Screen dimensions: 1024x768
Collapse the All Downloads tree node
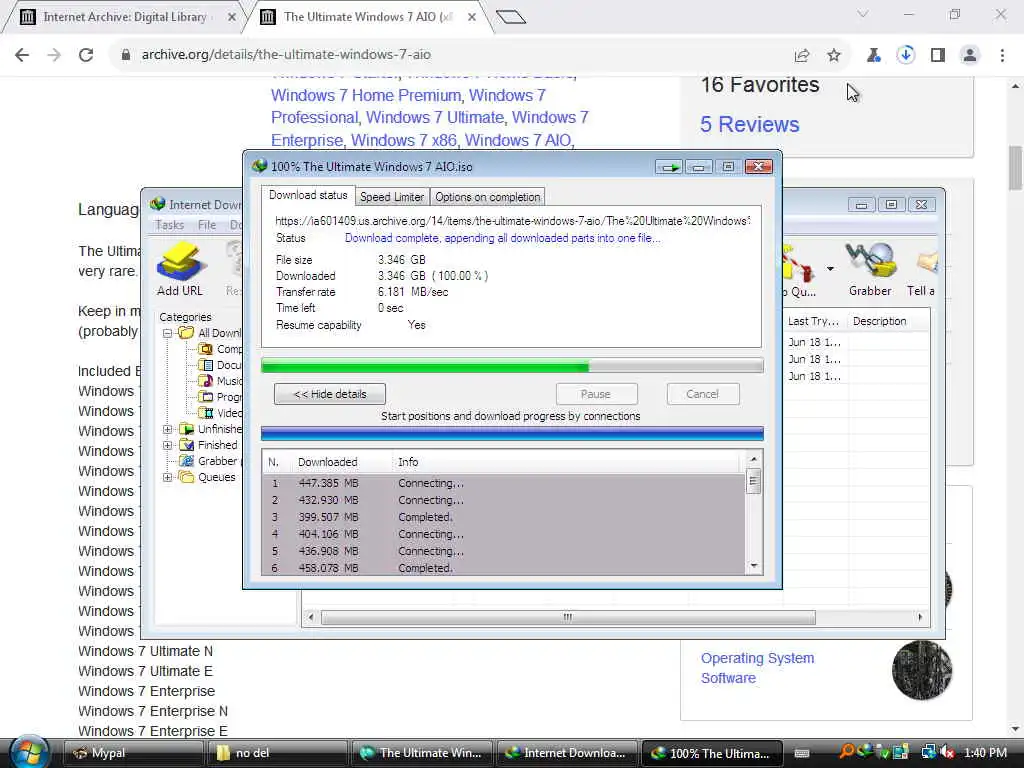[x=167, y=333]
